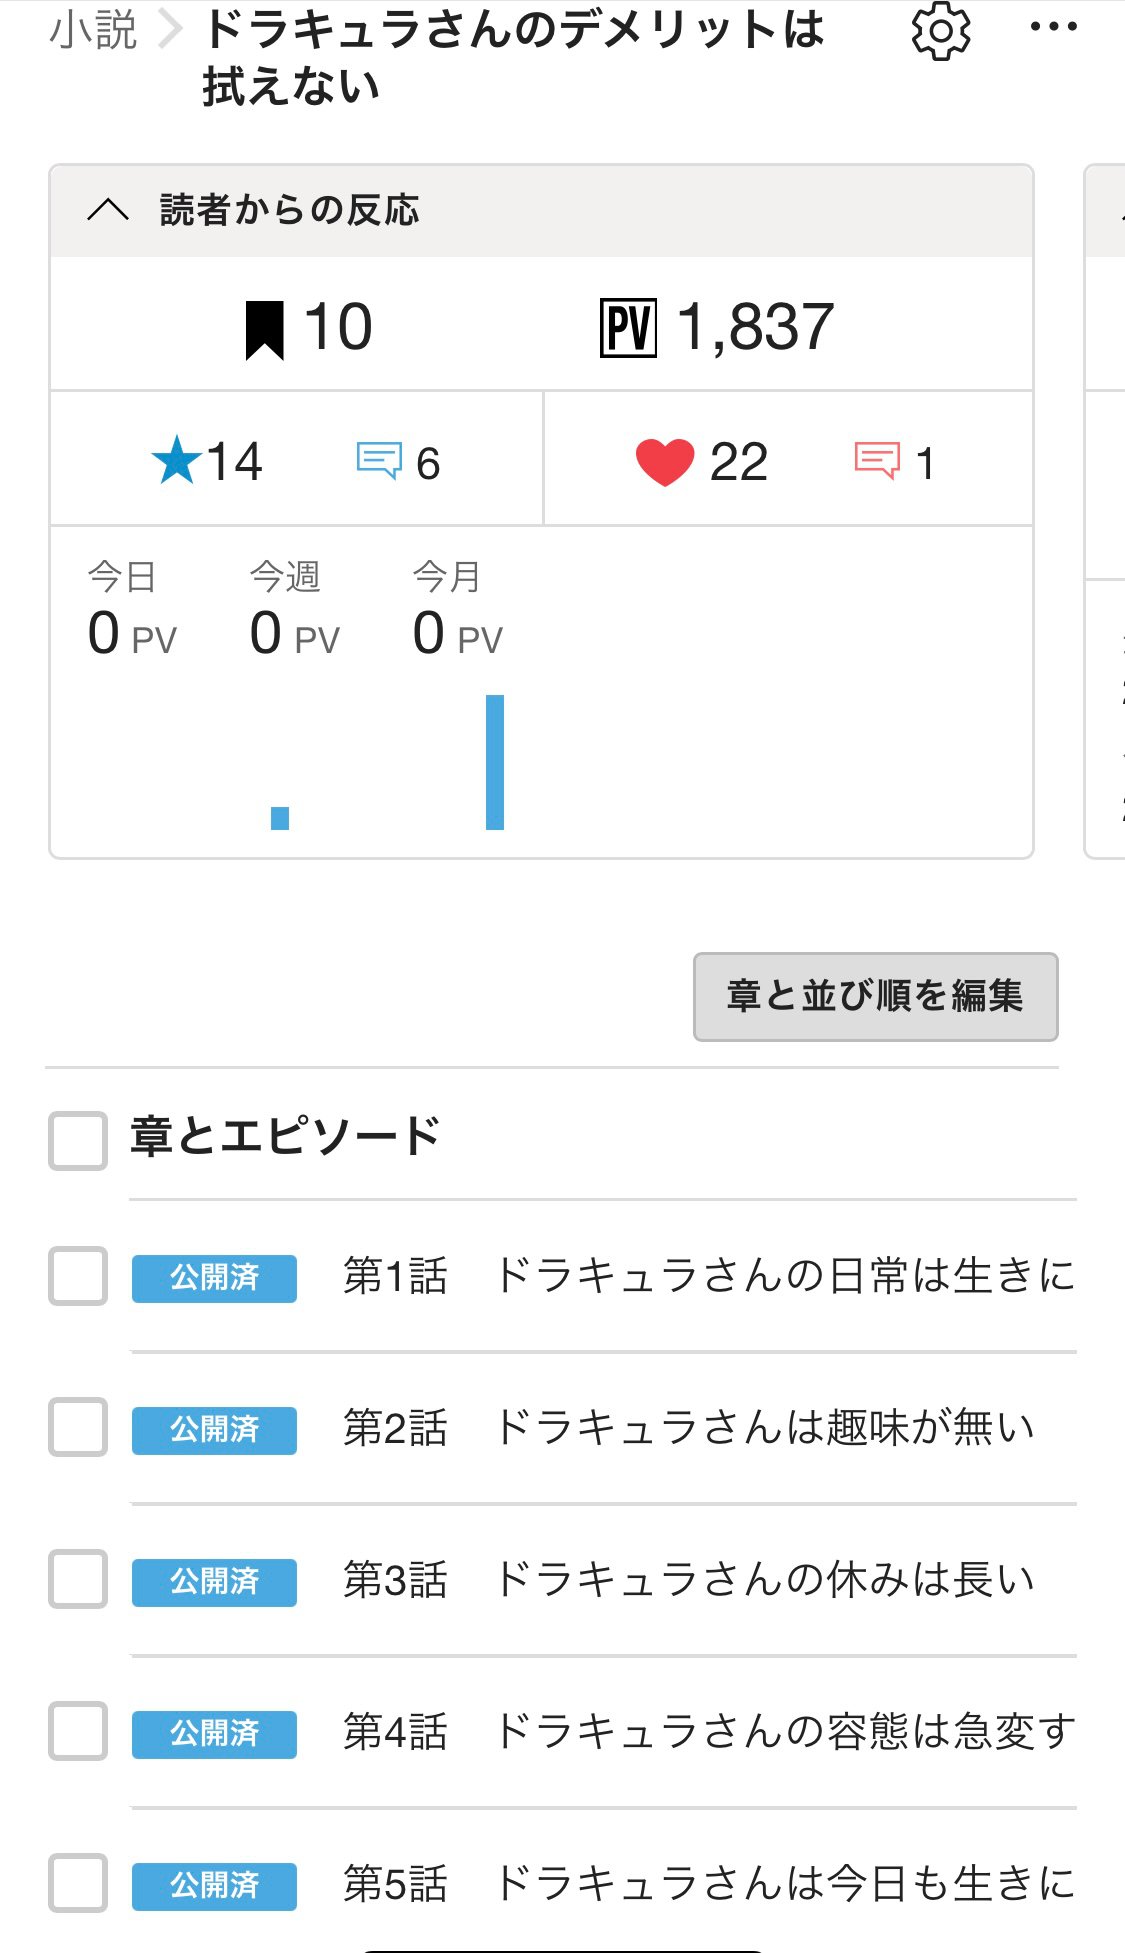Open the blue review comments icon
This screenshot has width=1125, height=1953.
coord(379,461)
